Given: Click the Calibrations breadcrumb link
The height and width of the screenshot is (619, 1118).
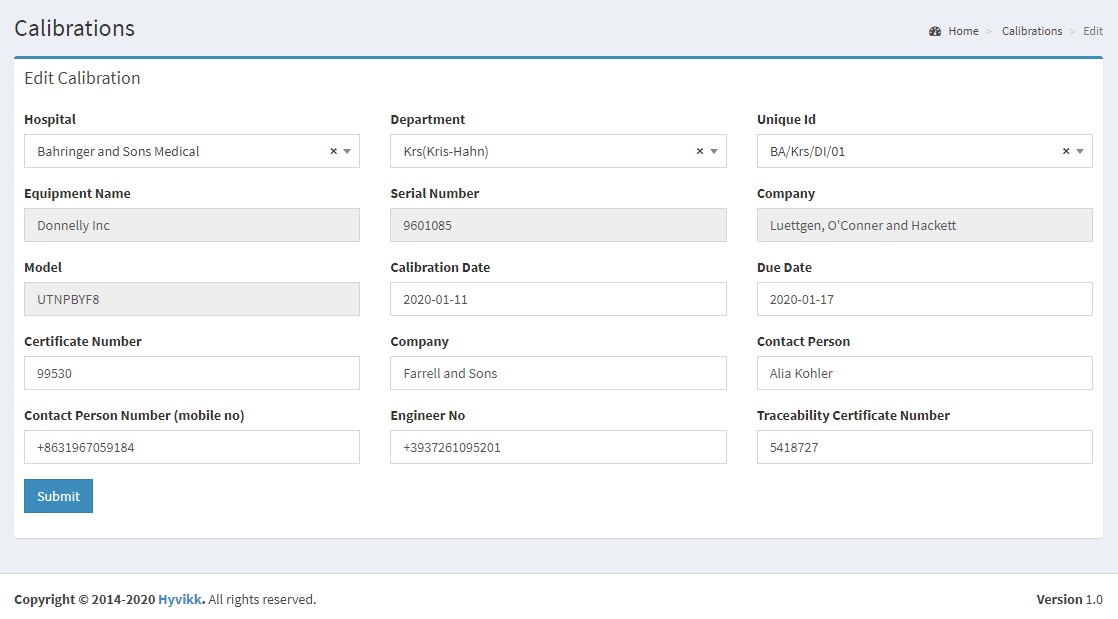Looking at the screenshot, I should 1032,31.
